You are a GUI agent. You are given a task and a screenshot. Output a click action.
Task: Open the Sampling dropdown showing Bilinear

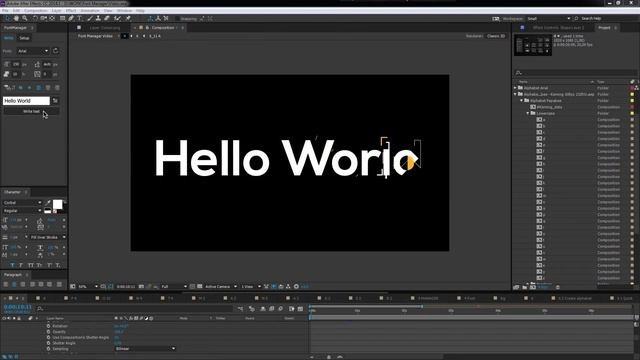(145, 349)
